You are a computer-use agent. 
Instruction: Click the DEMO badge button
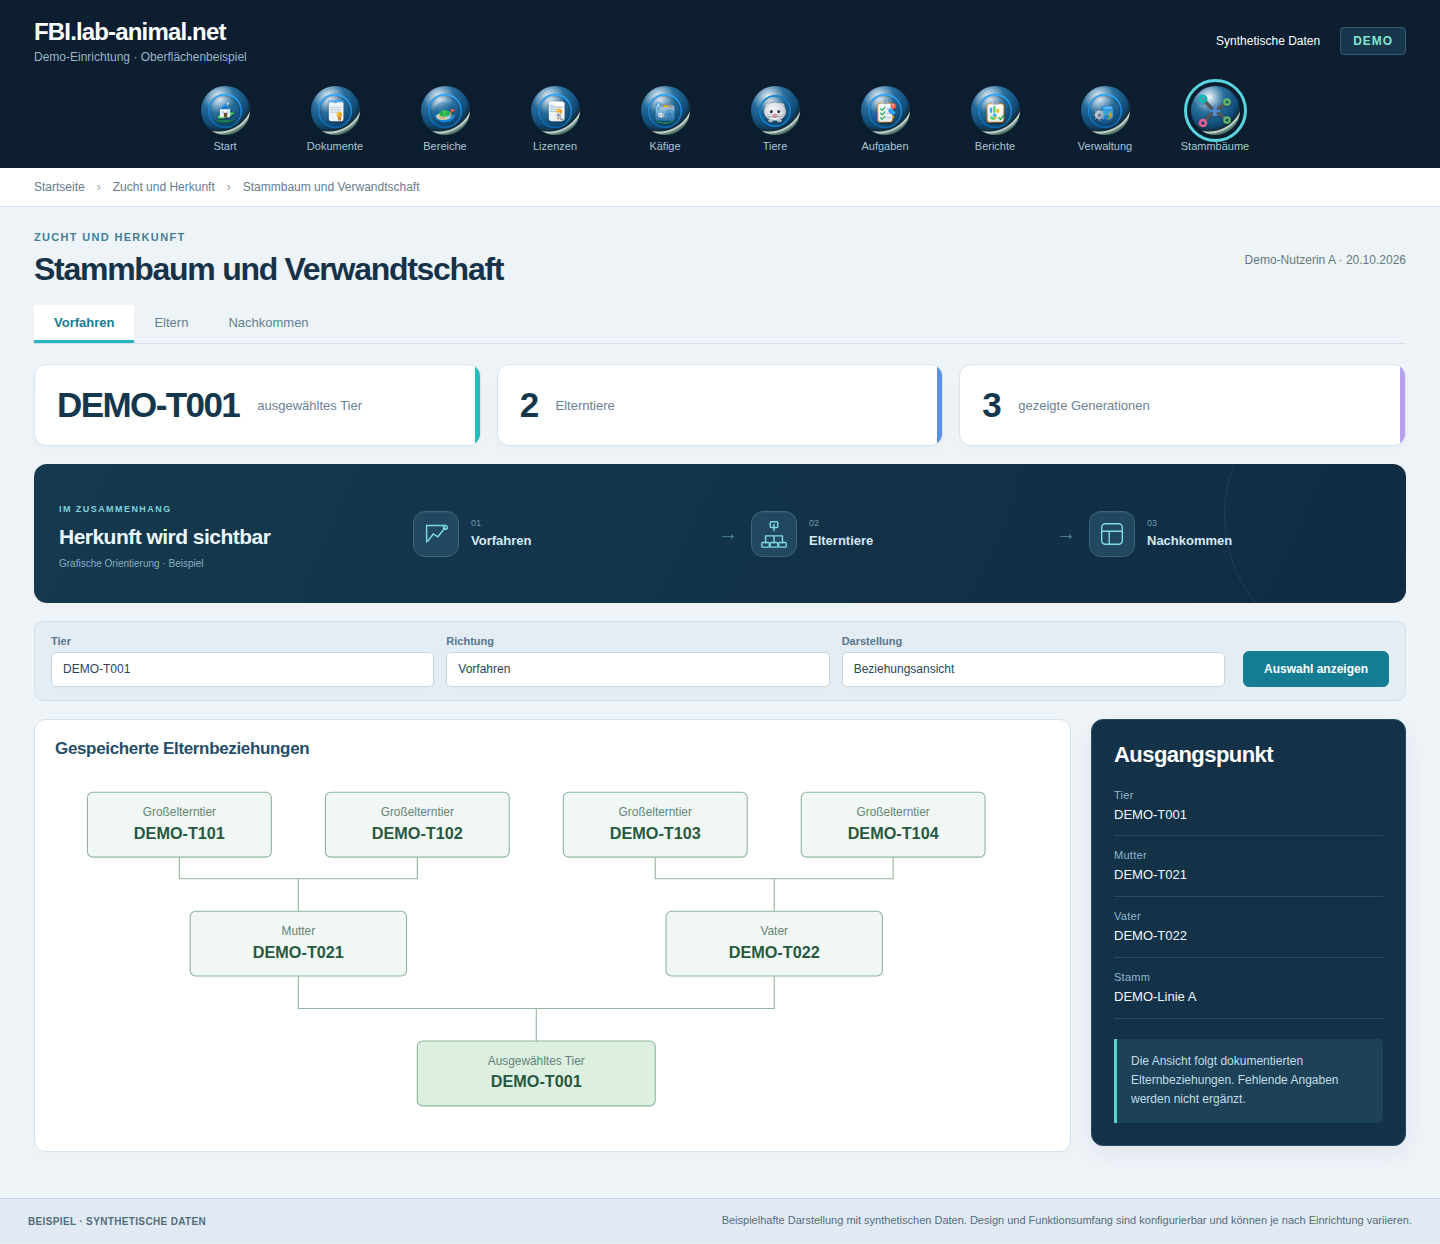point(1373,41)
